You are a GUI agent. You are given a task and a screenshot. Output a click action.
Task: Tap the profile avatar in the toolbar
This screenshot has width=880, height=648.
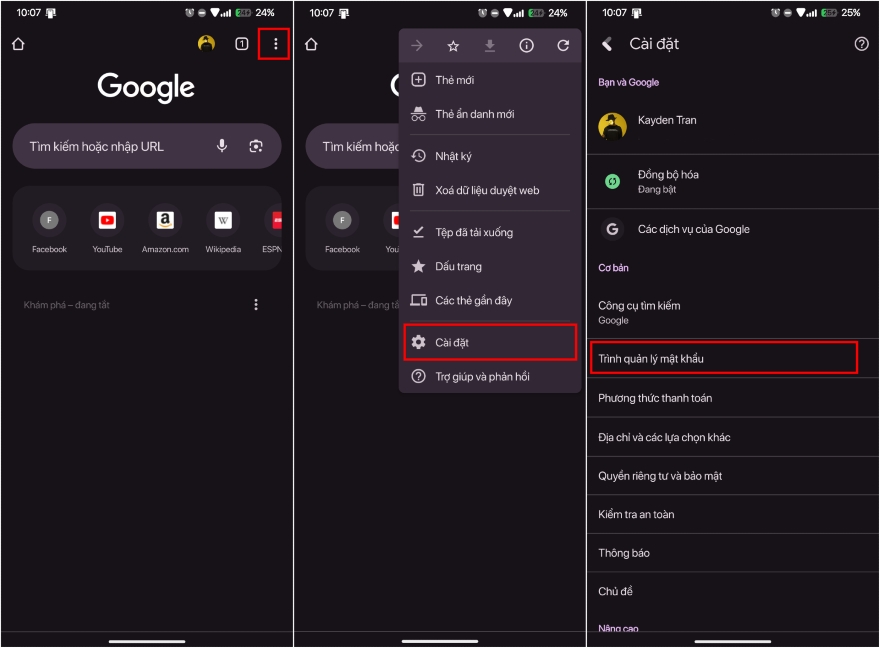click(x=205, y=45)
